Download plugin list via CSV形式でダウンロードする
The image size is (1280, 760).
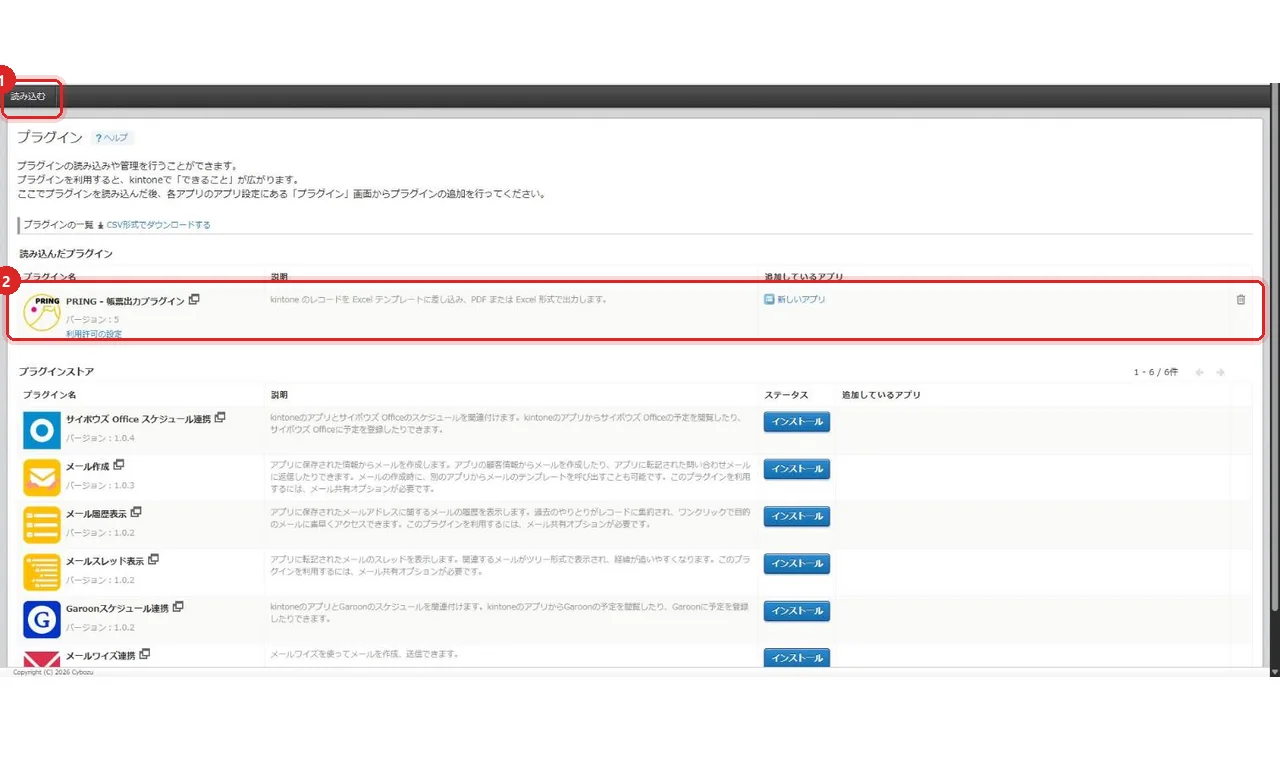tap(158, 225)
